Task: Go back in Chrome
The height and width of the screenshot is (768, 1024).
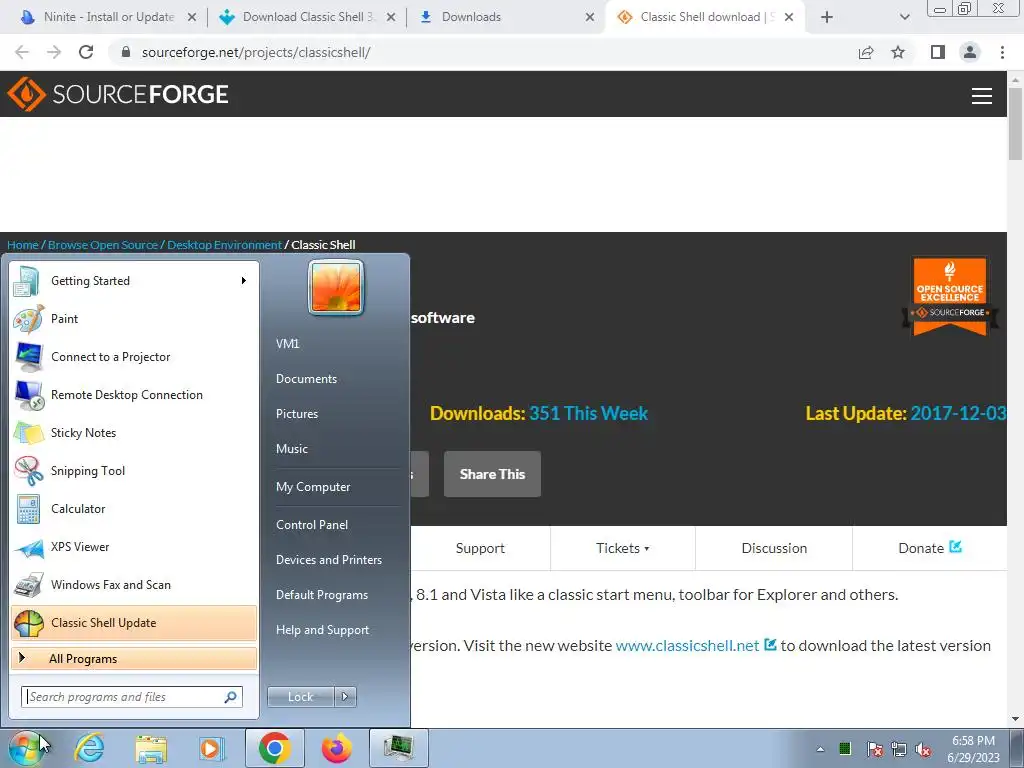Action: pyautogui.click(x=22, y=52)
